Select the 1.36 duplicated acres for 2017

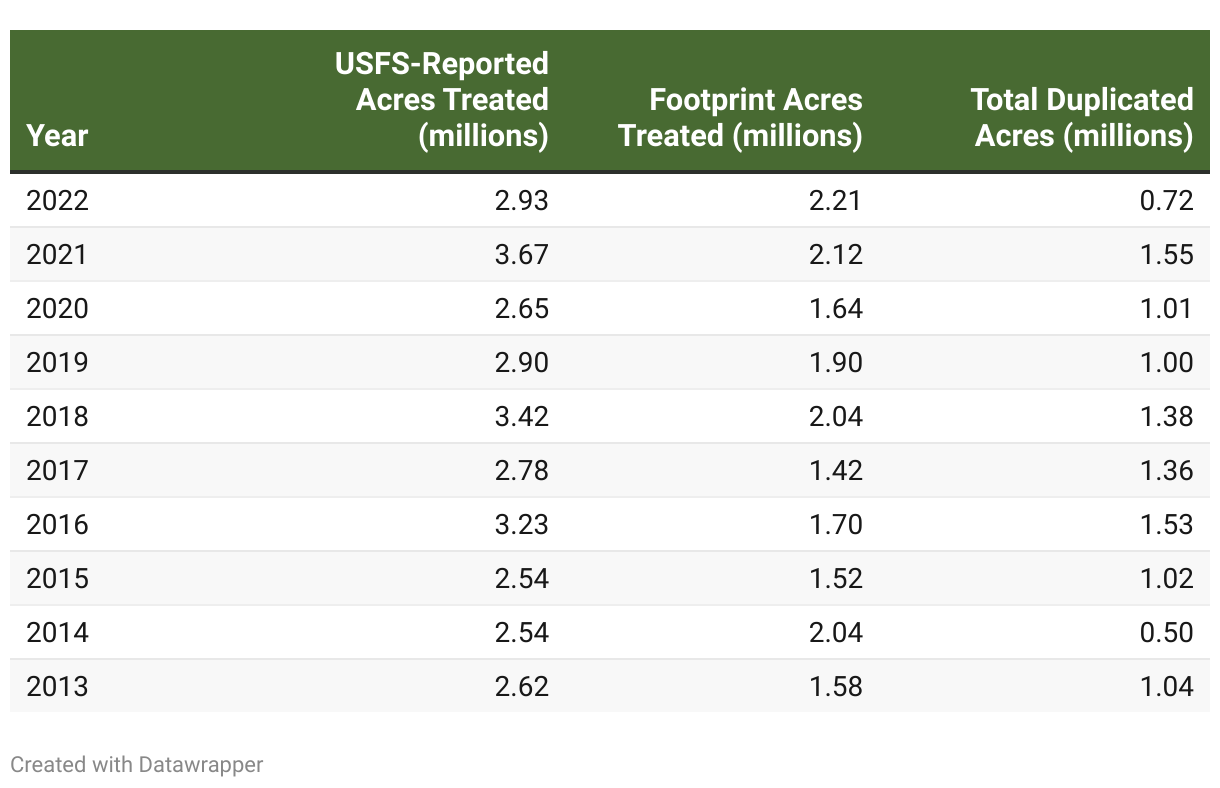coord(1166,471)
